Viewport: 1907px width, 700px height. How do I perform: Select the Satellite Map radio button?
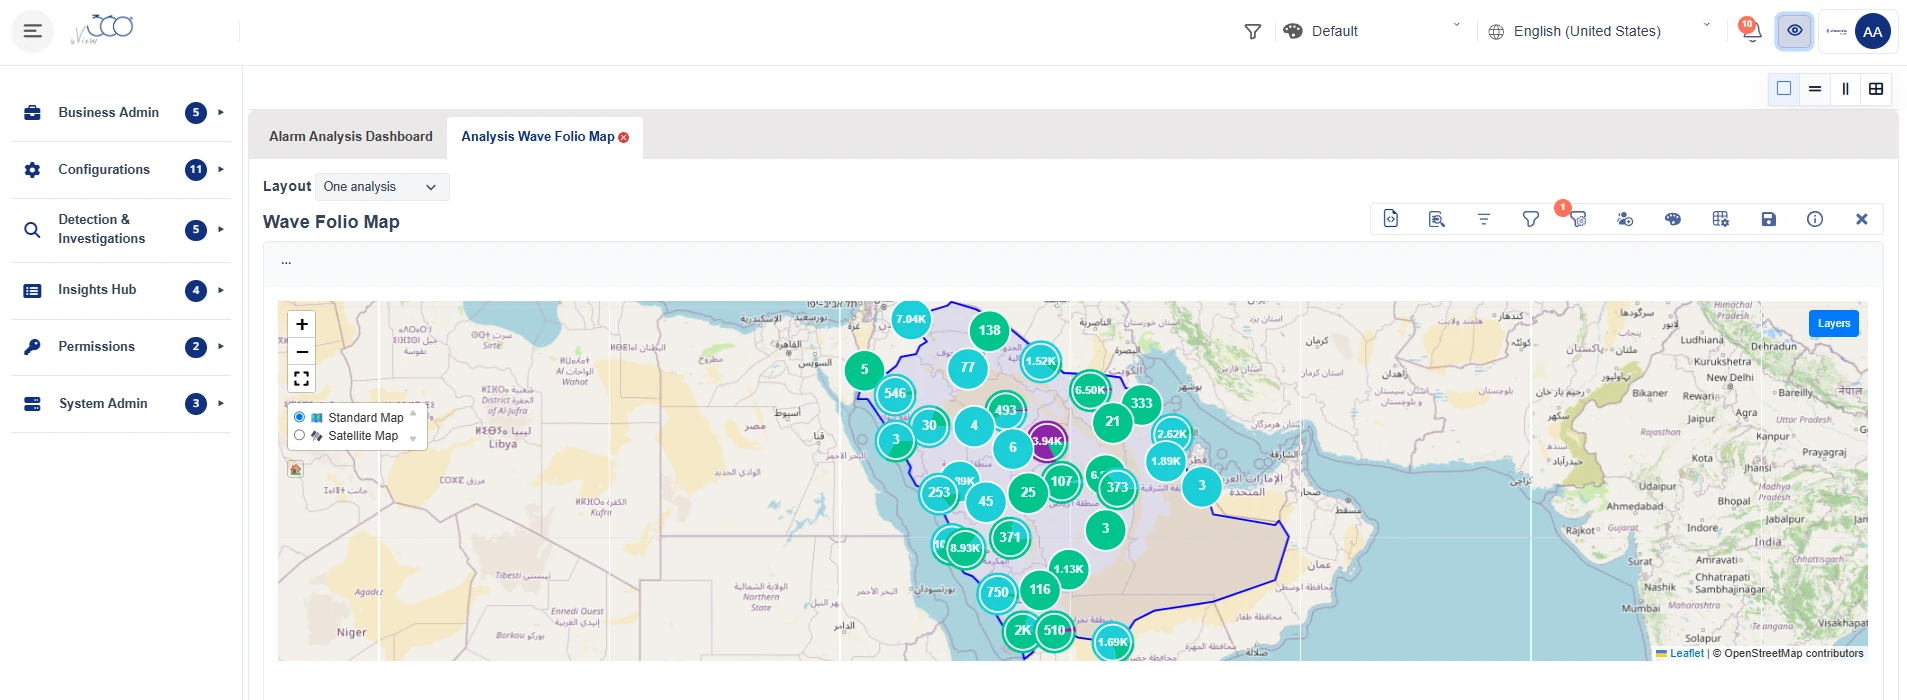(x=299, y=435)
